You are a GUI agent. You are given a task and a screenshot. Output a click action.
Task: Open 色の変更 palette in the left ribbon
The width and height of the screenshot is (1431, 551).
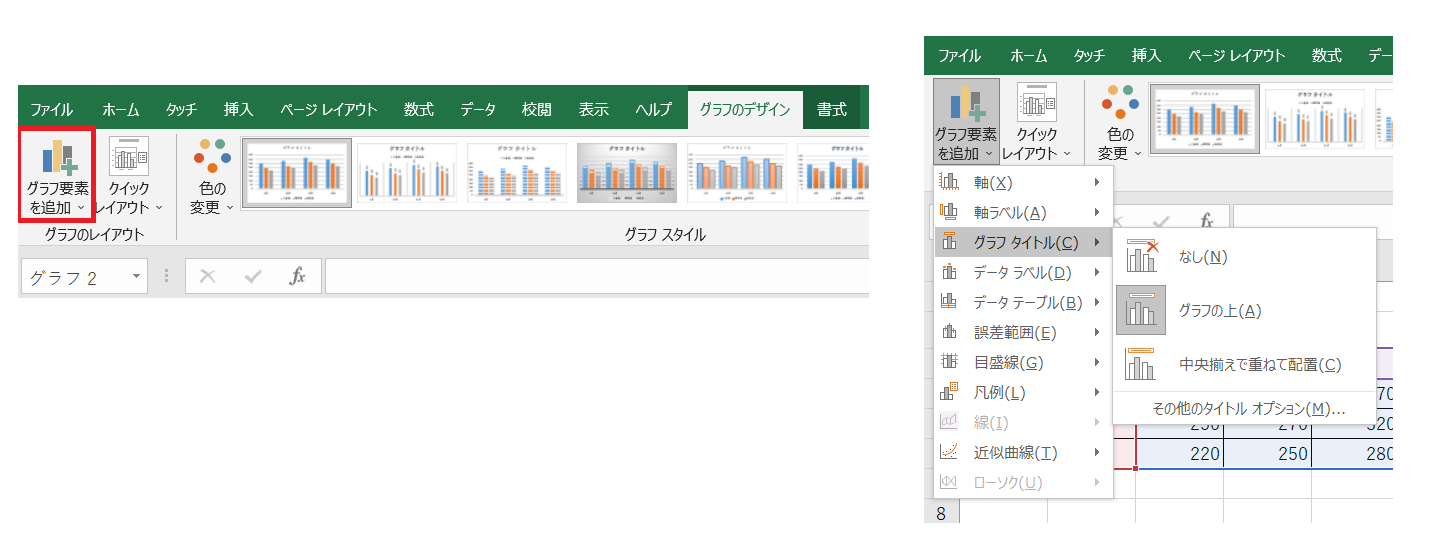click(212, 175)
